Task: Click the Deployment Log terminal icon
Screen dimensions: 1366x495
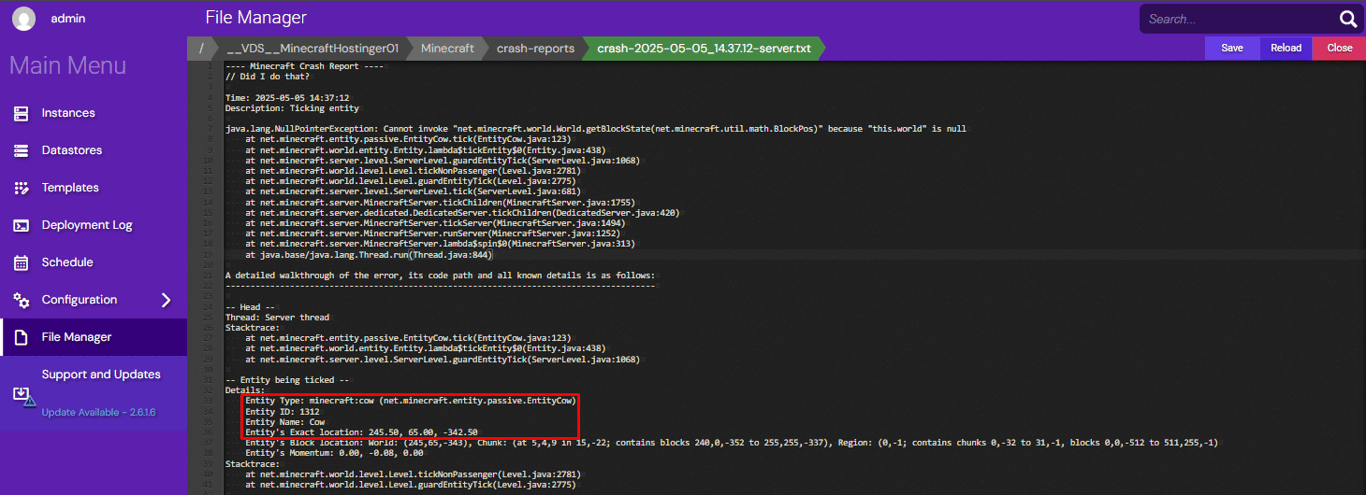Action: [x=21, y=225]
